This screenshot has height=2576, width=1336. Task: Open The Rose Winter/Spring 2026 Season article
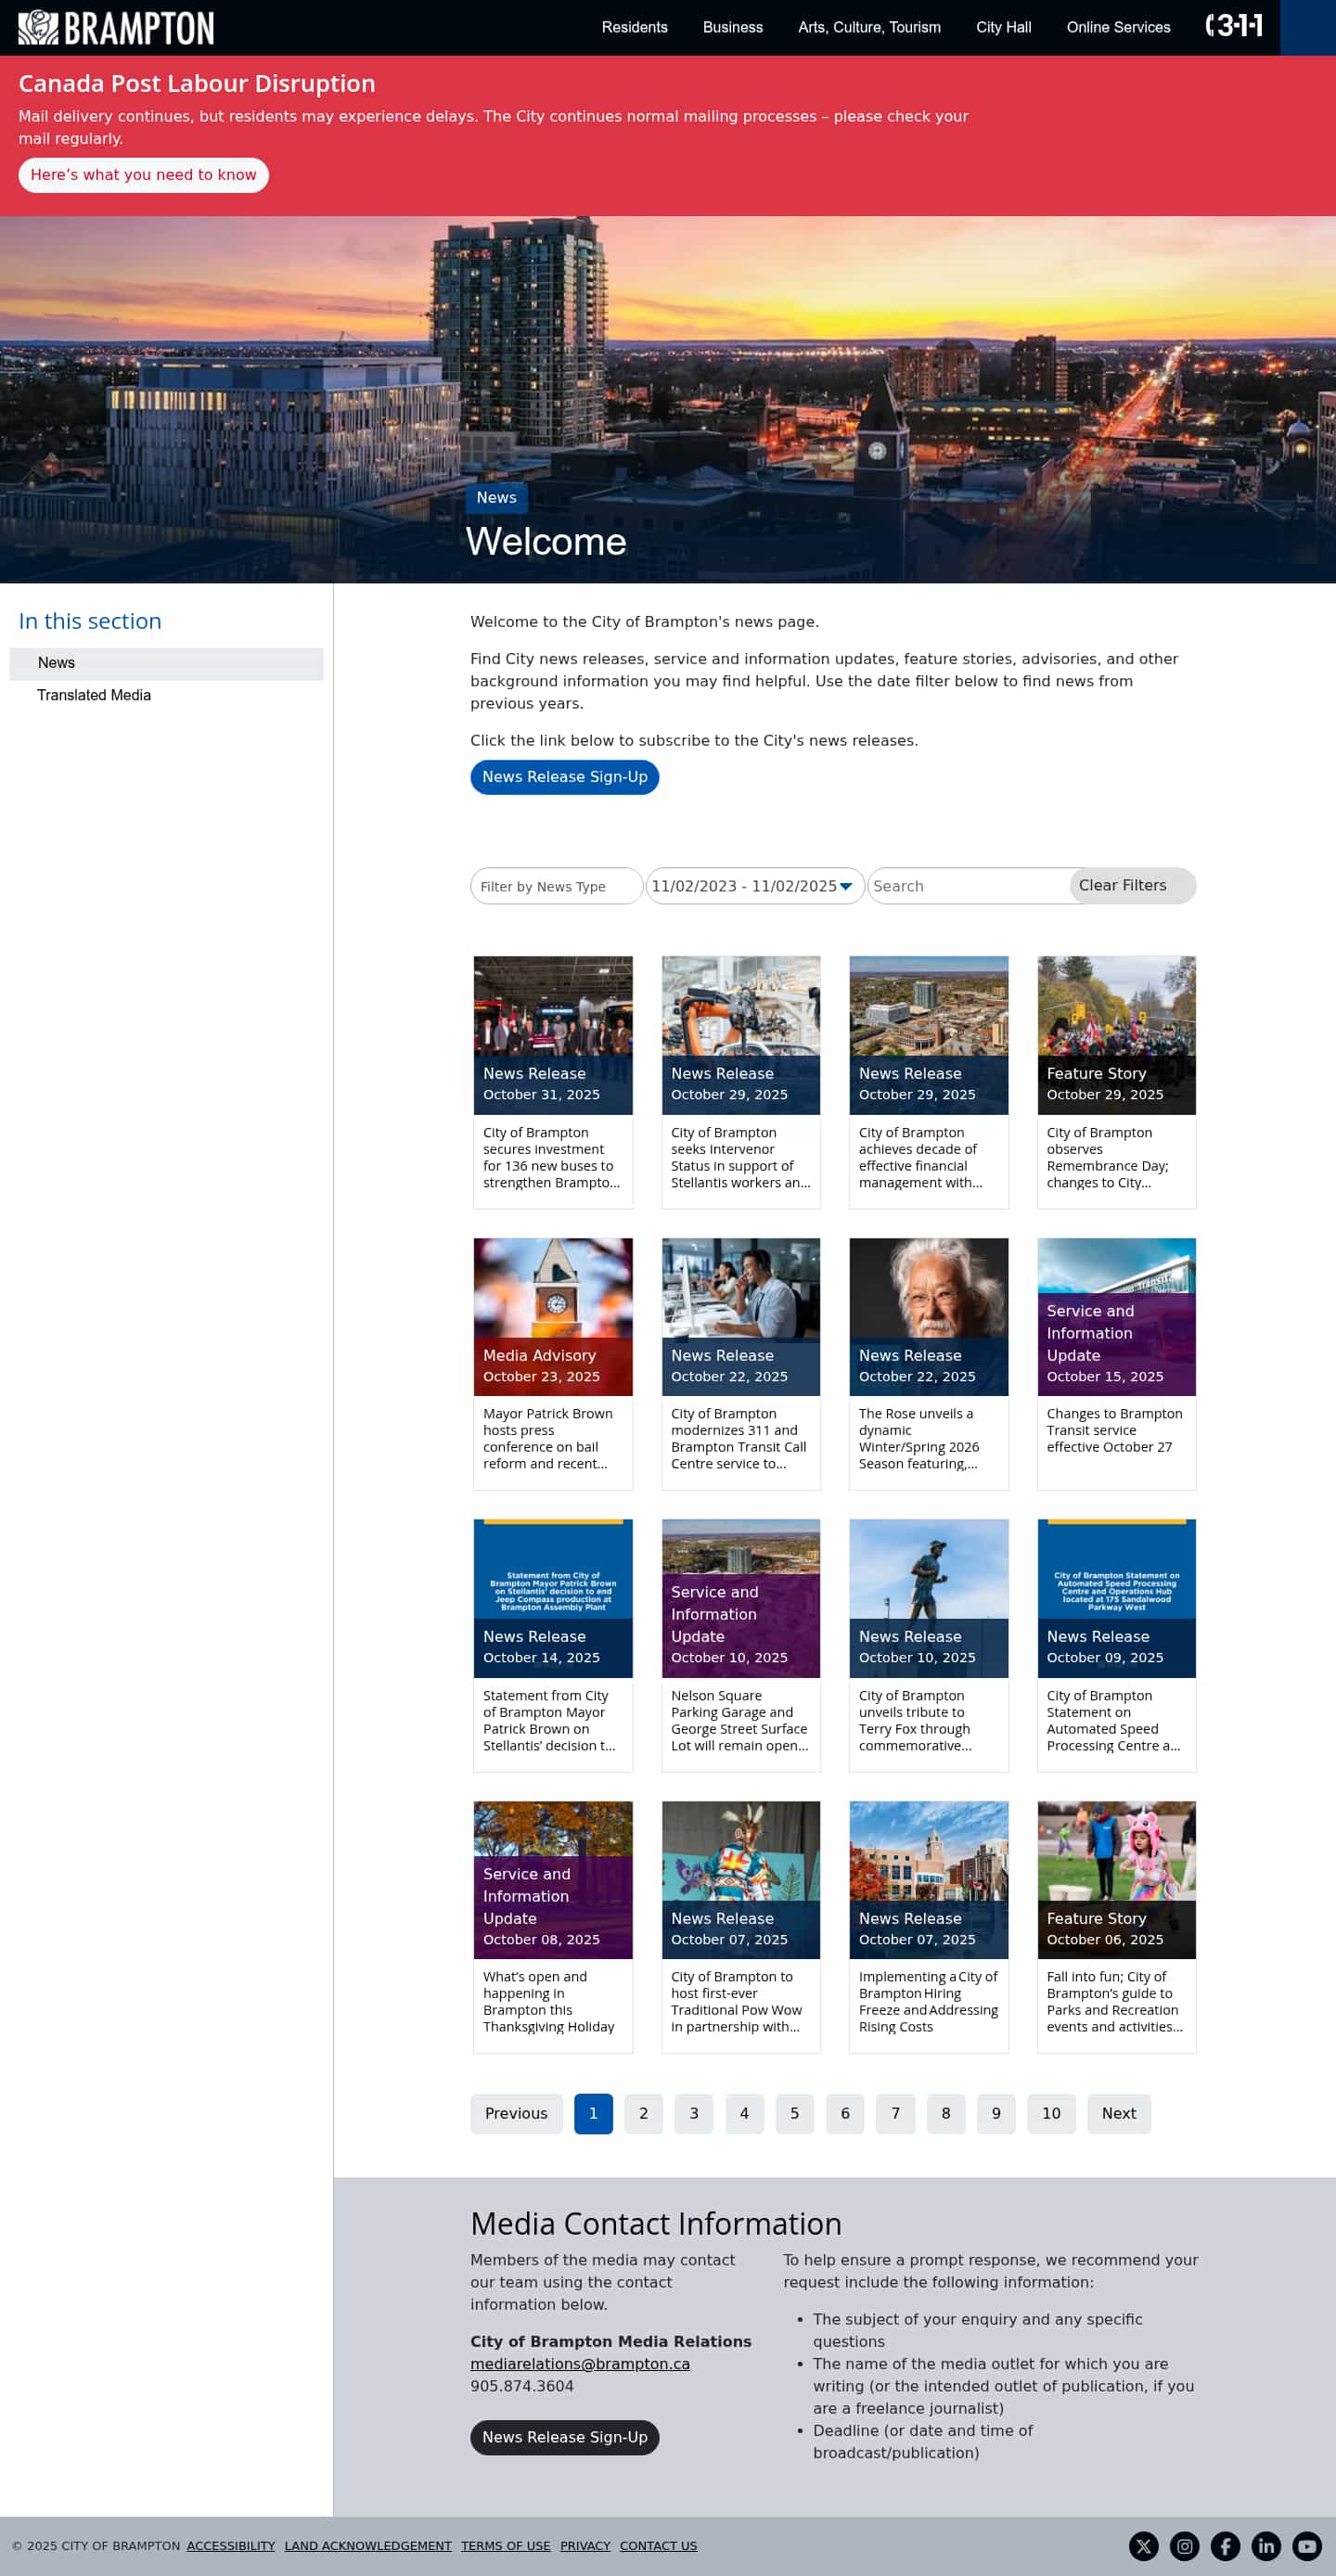(x=929, y=1364)
